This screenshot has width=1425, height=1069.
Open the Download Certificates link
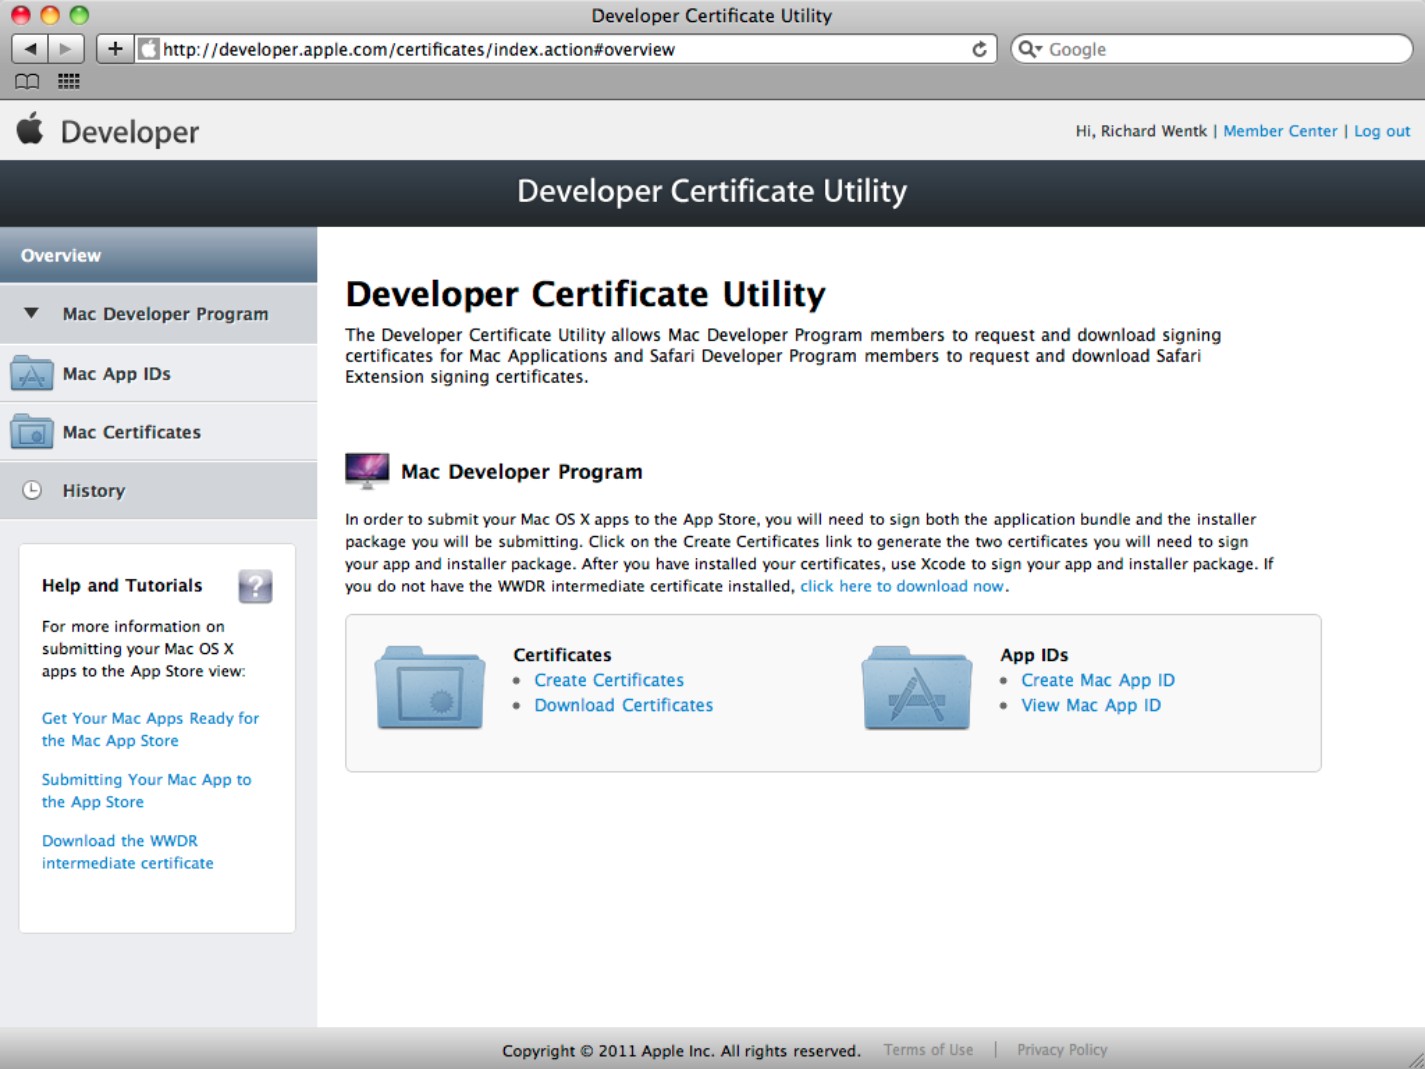tap(624, 705)
